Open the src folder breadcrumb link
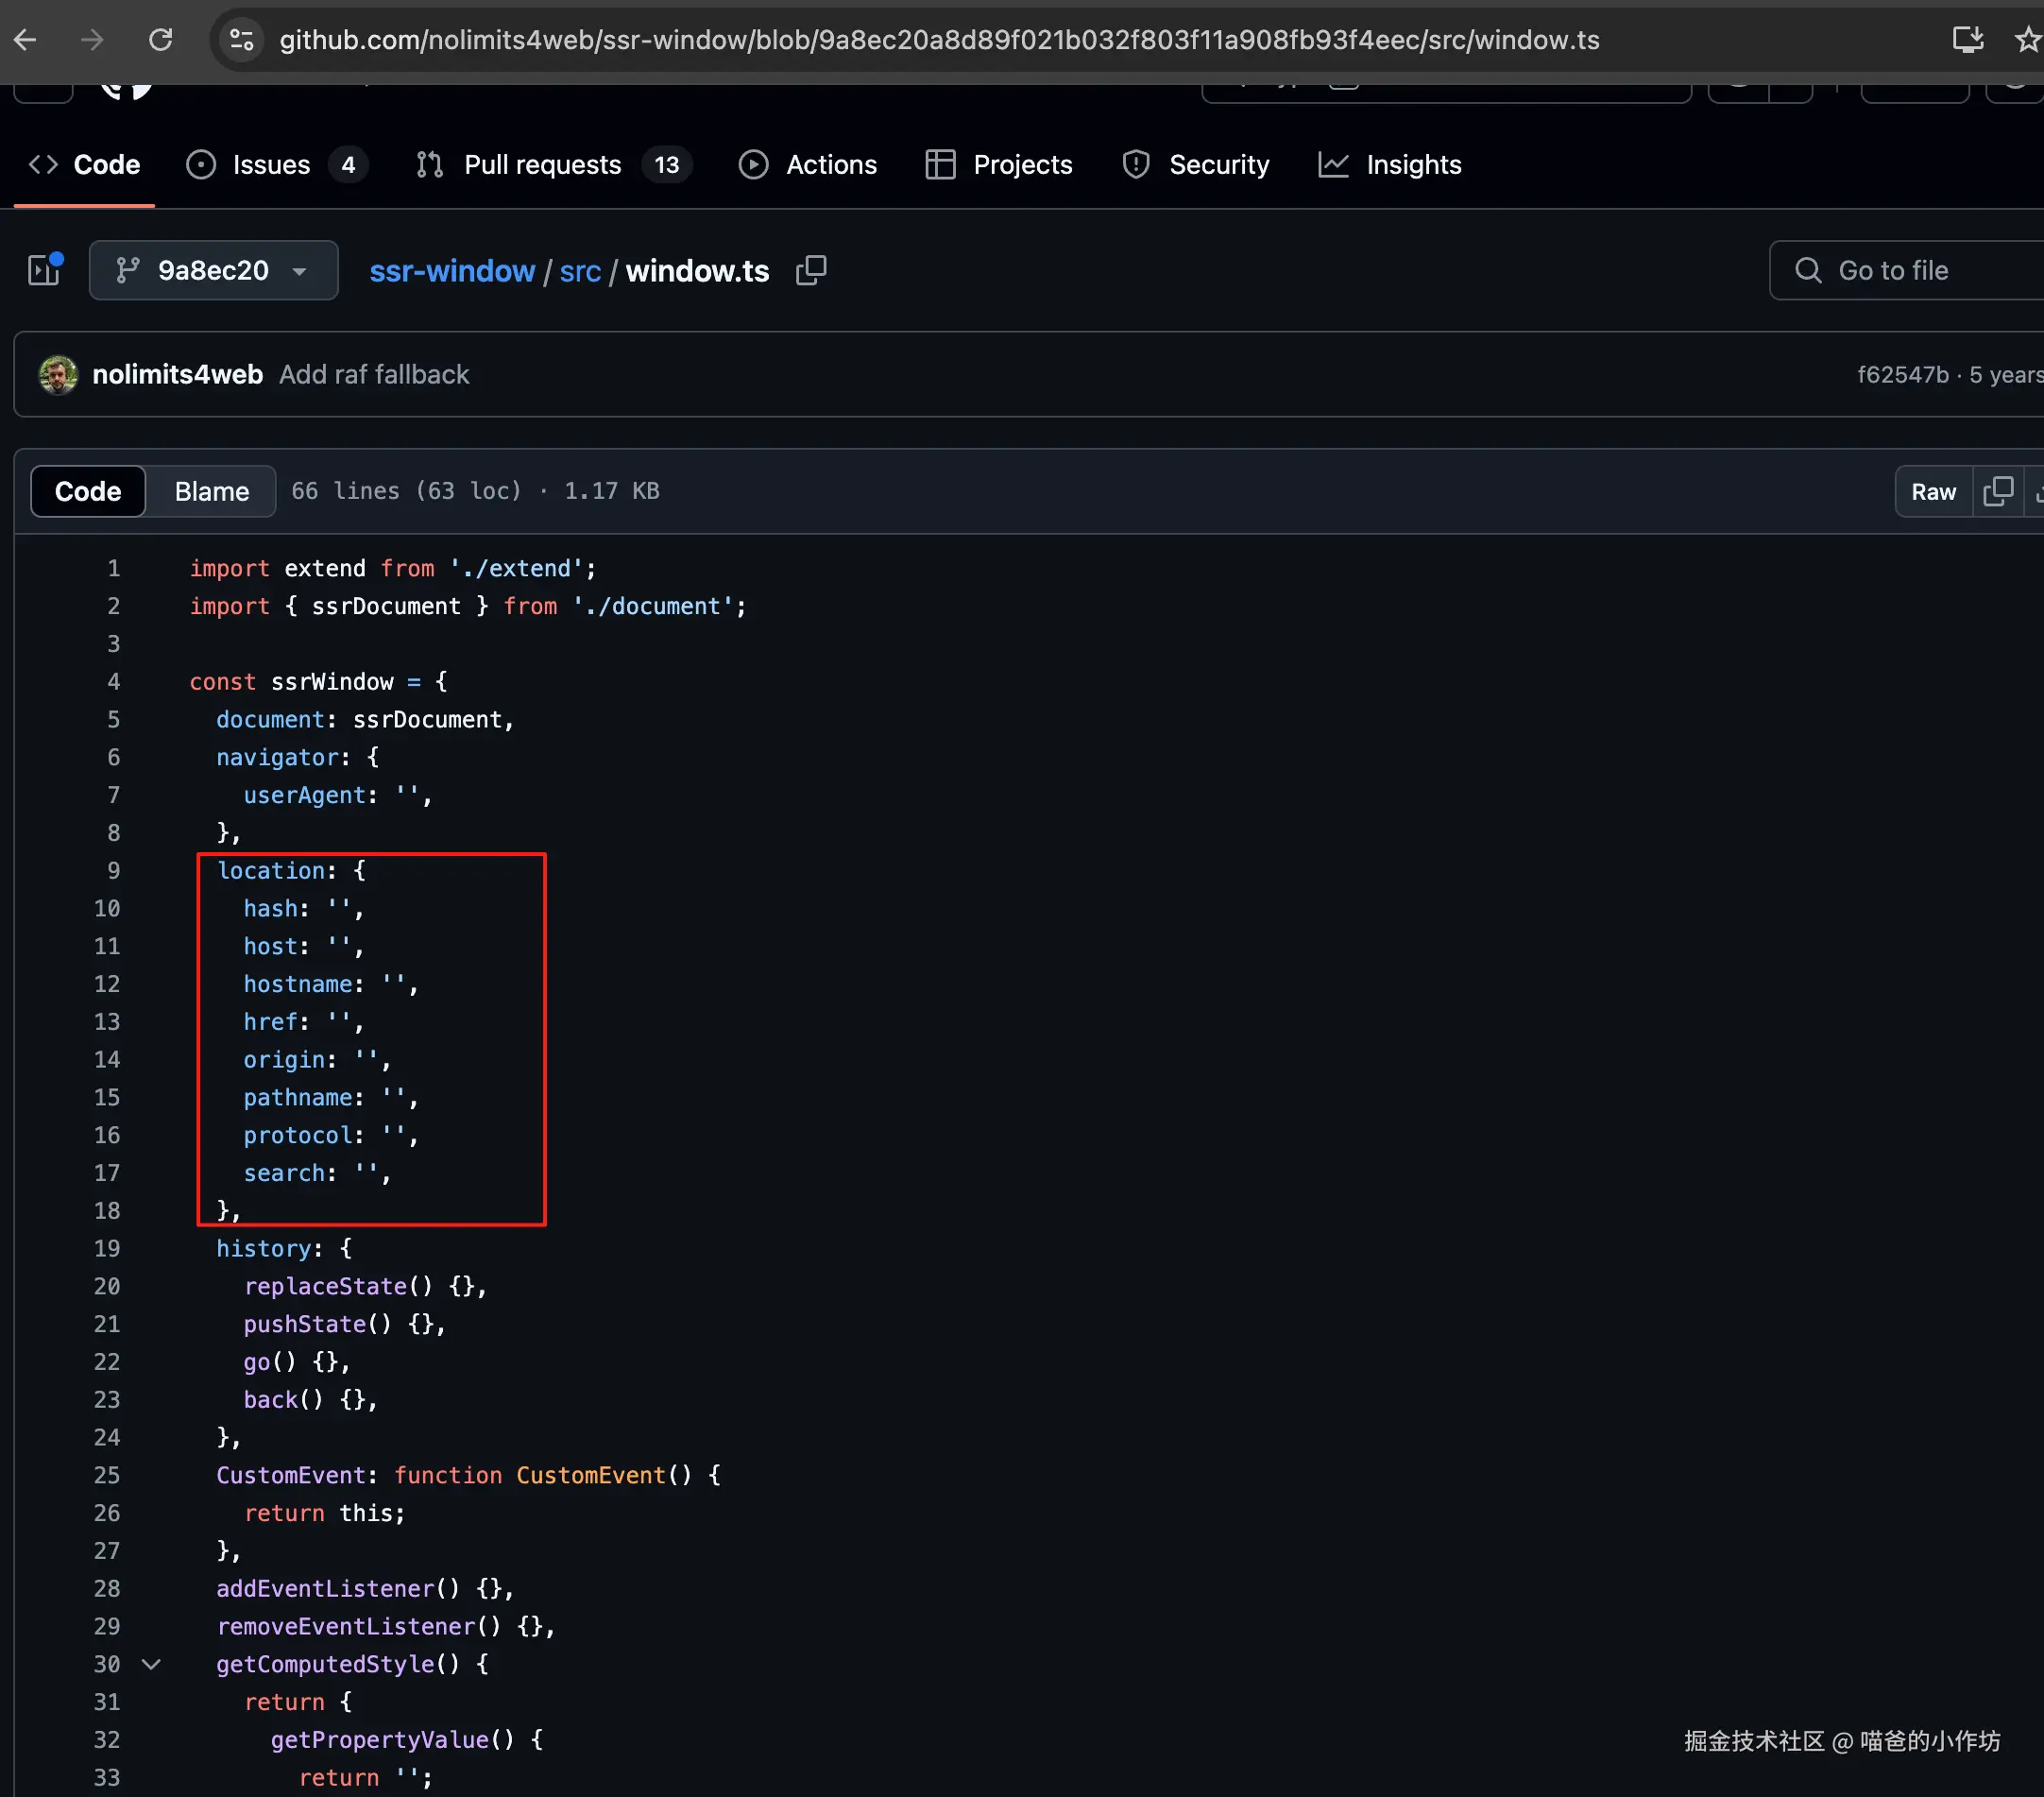Screen dimensions: 2044x1797 coord(580,271)
